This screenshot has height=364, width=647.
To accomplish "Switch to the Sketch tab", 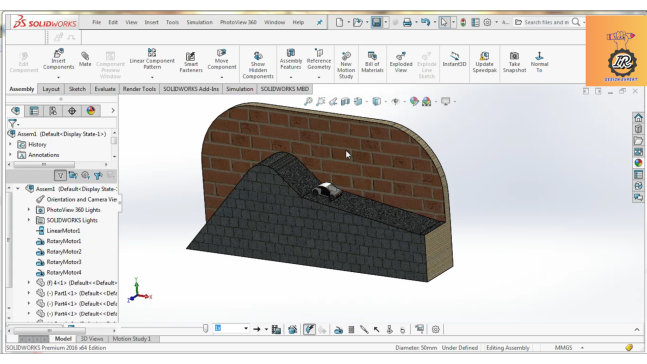I will point(77,89).
